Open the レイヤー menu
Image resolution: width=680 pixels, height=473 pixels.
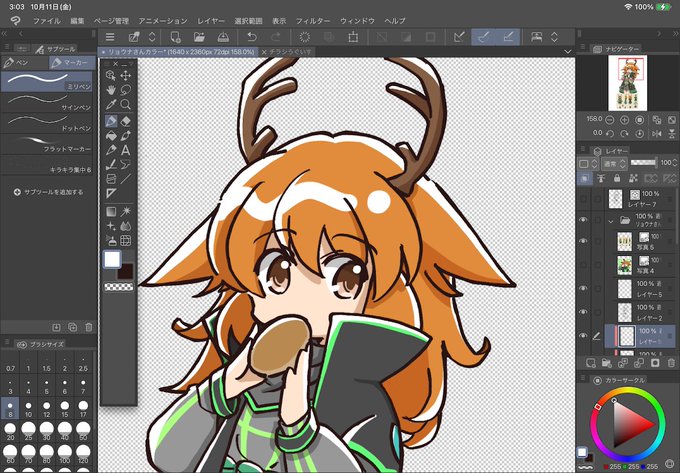tap(211, 21)
